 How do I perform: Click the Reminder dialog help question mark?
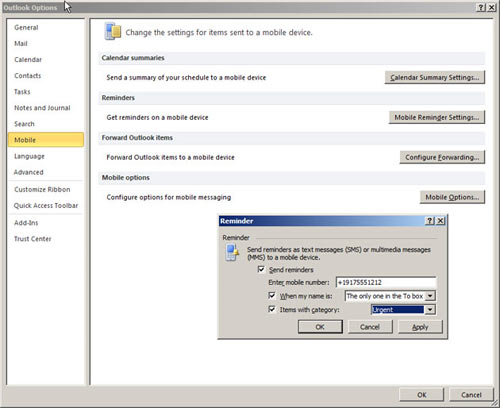pyautogui.click(x=430, y=221)
